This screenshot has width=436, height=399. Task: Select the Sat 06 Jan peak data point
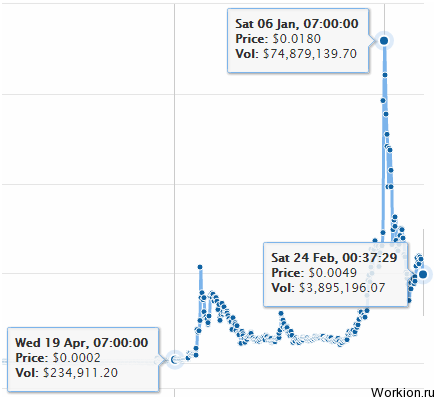coord(384,41)
